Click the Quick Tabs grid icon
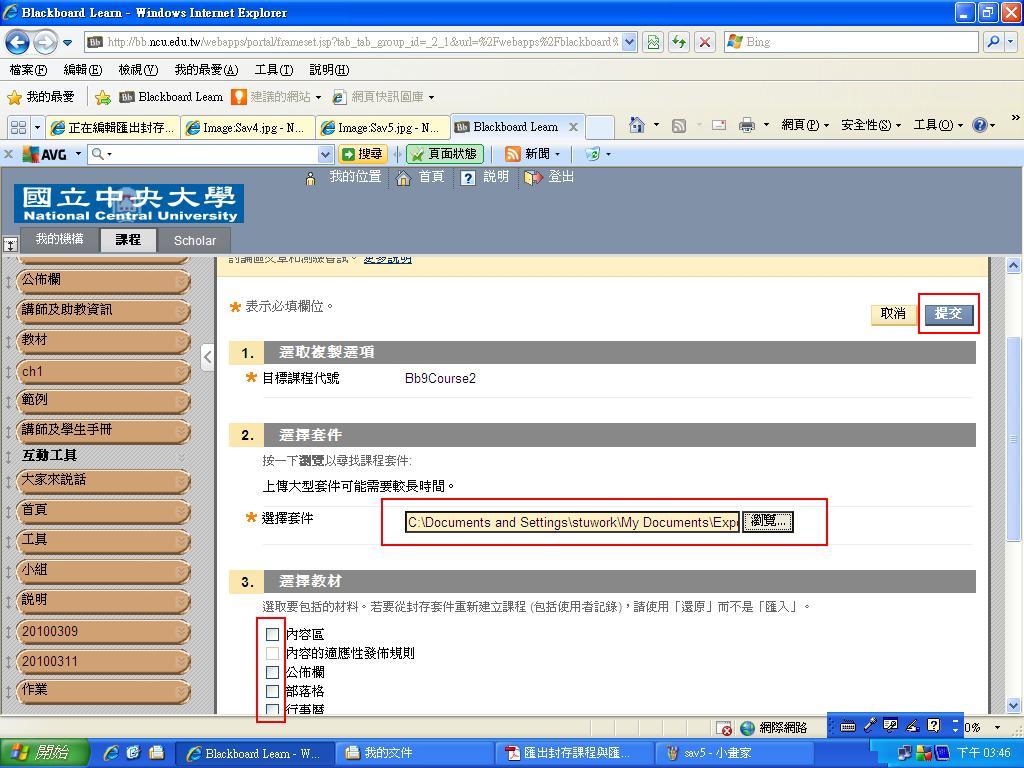The height and width of the screenshot is (768, 1024). click(17, 127)
